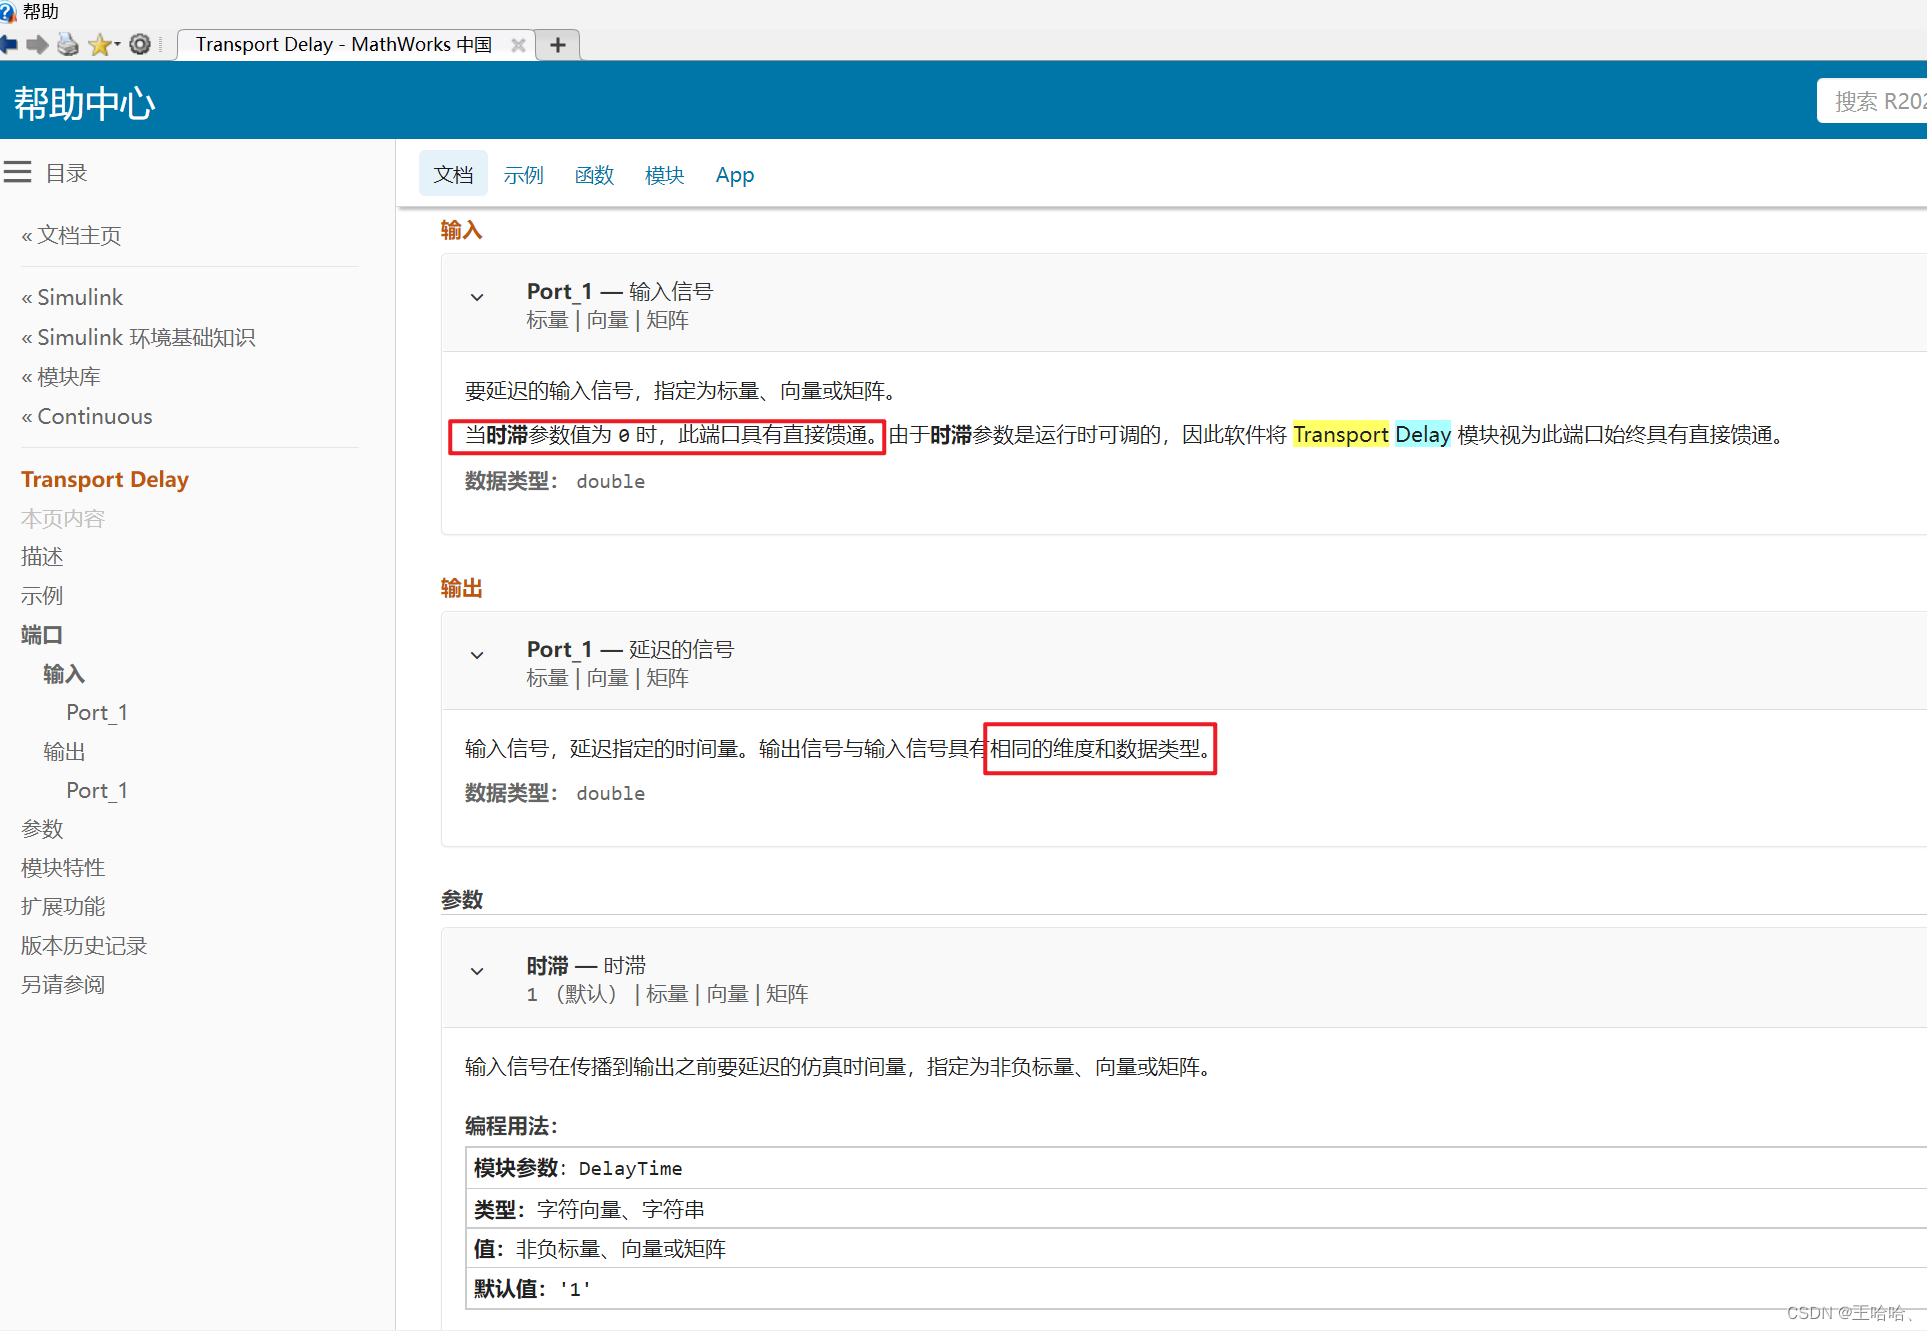The width and height of the screenshot is (1927, 1331).
Task: Collapse the 时滞 parameter section chevron
Action: pyautogui.click(x=477, y=971)
